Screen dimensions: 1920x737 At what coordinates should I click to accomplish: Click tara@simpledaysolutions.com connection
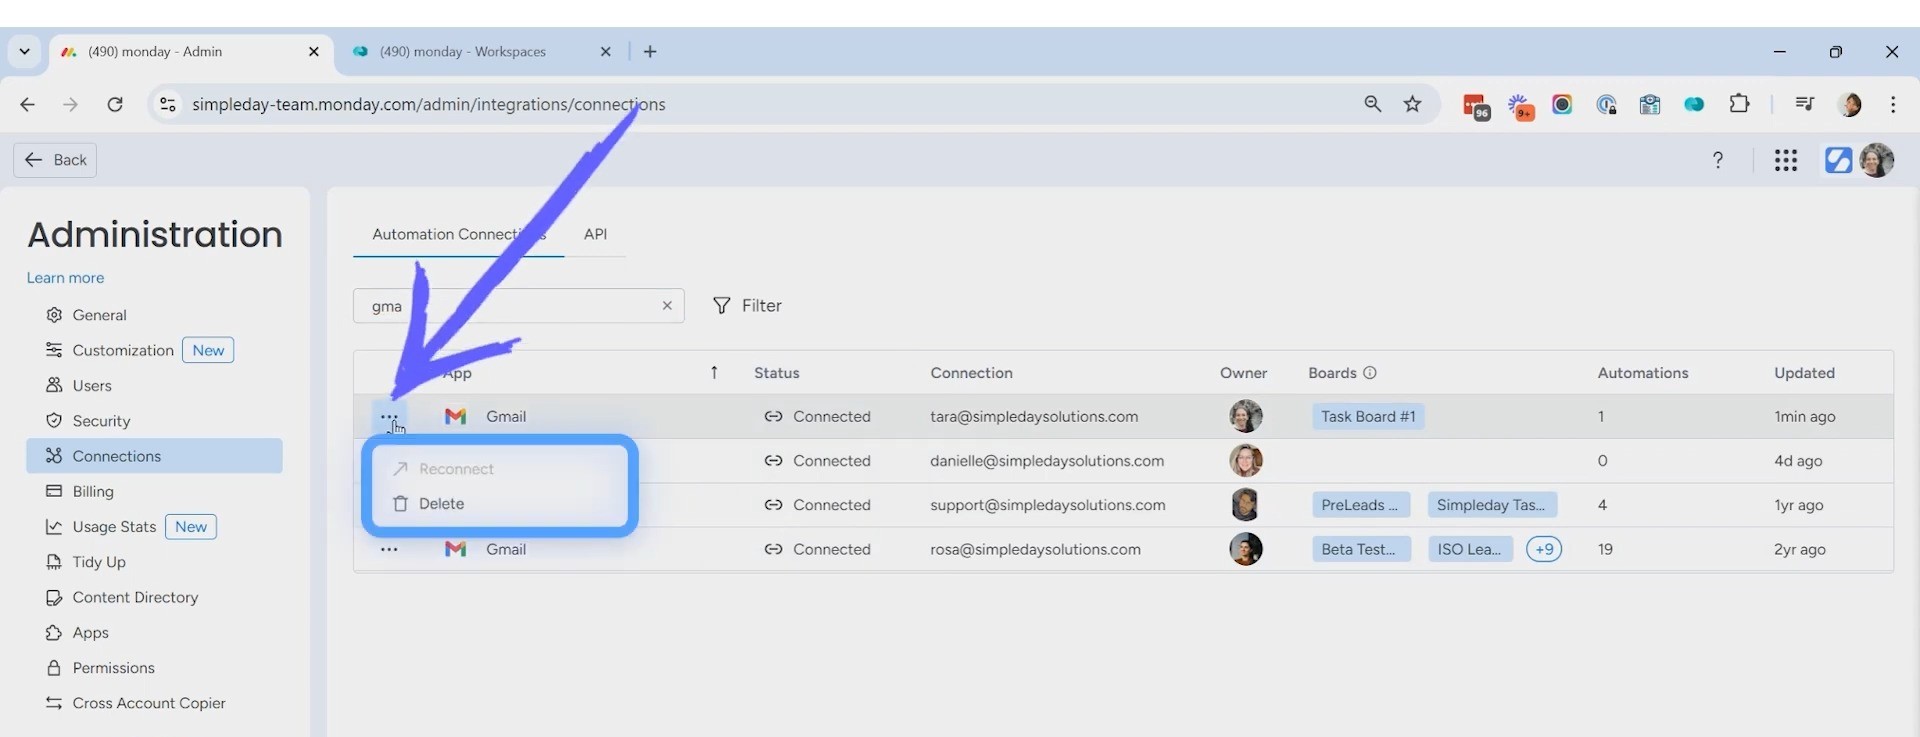point(1034,417)
